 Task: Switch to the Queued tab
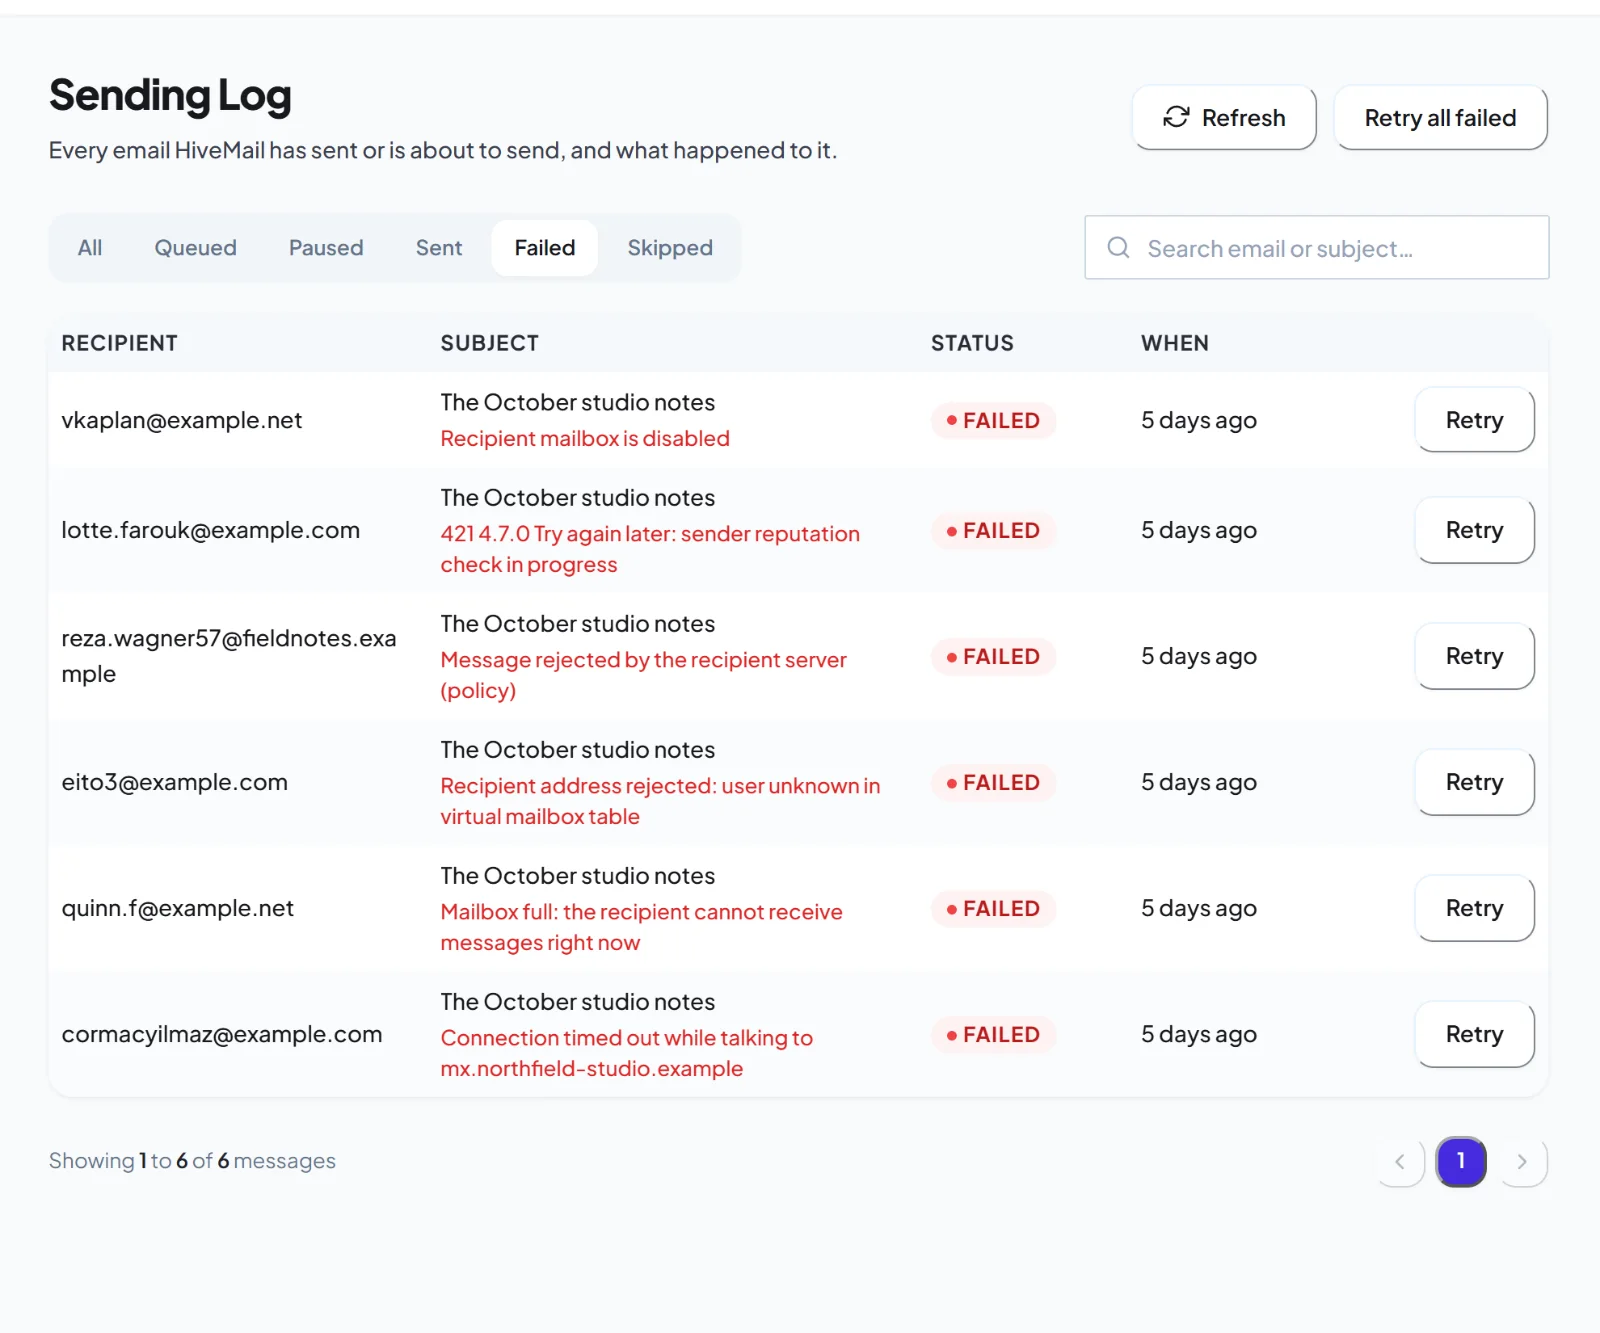click(x=196, y=248)
